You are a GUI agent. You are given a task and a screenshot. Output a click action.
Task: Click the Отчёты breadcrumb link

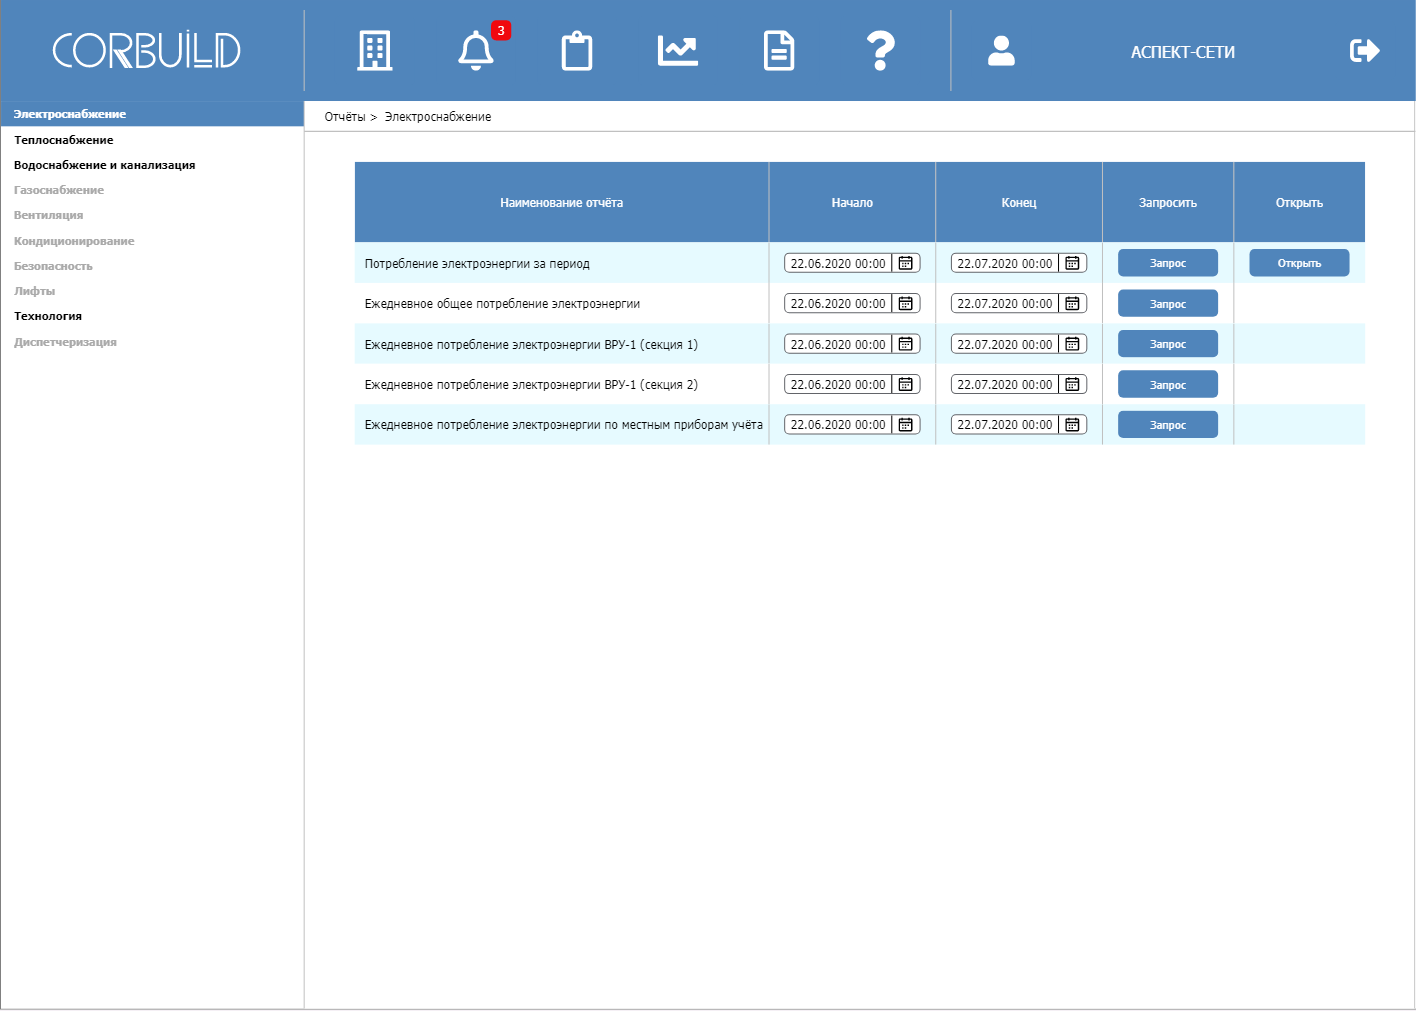tap(345, 117)
